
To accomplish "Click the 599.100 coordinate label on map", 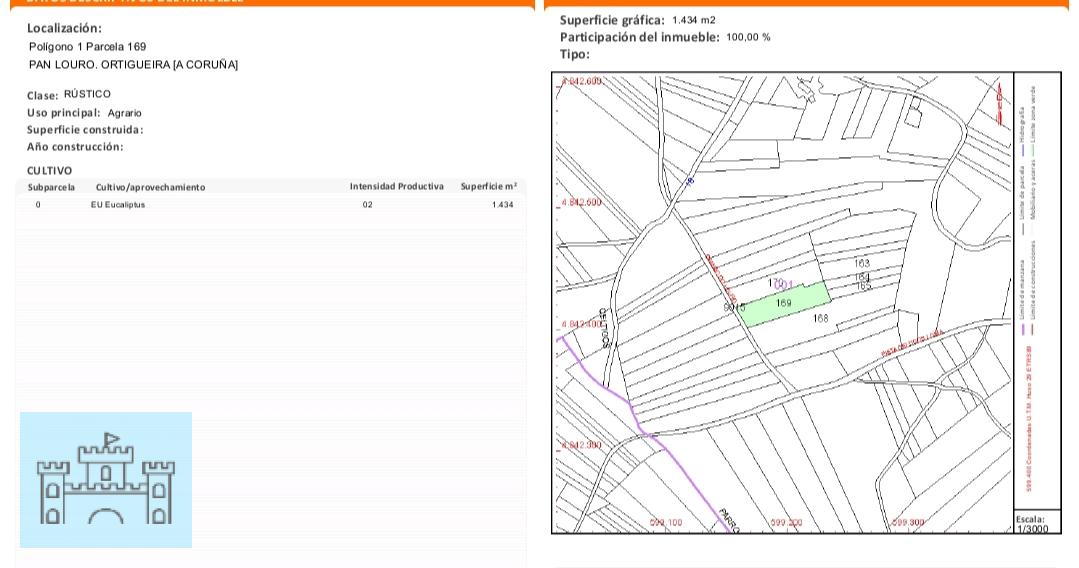I will pyautogui.click(x=667, y=523).
